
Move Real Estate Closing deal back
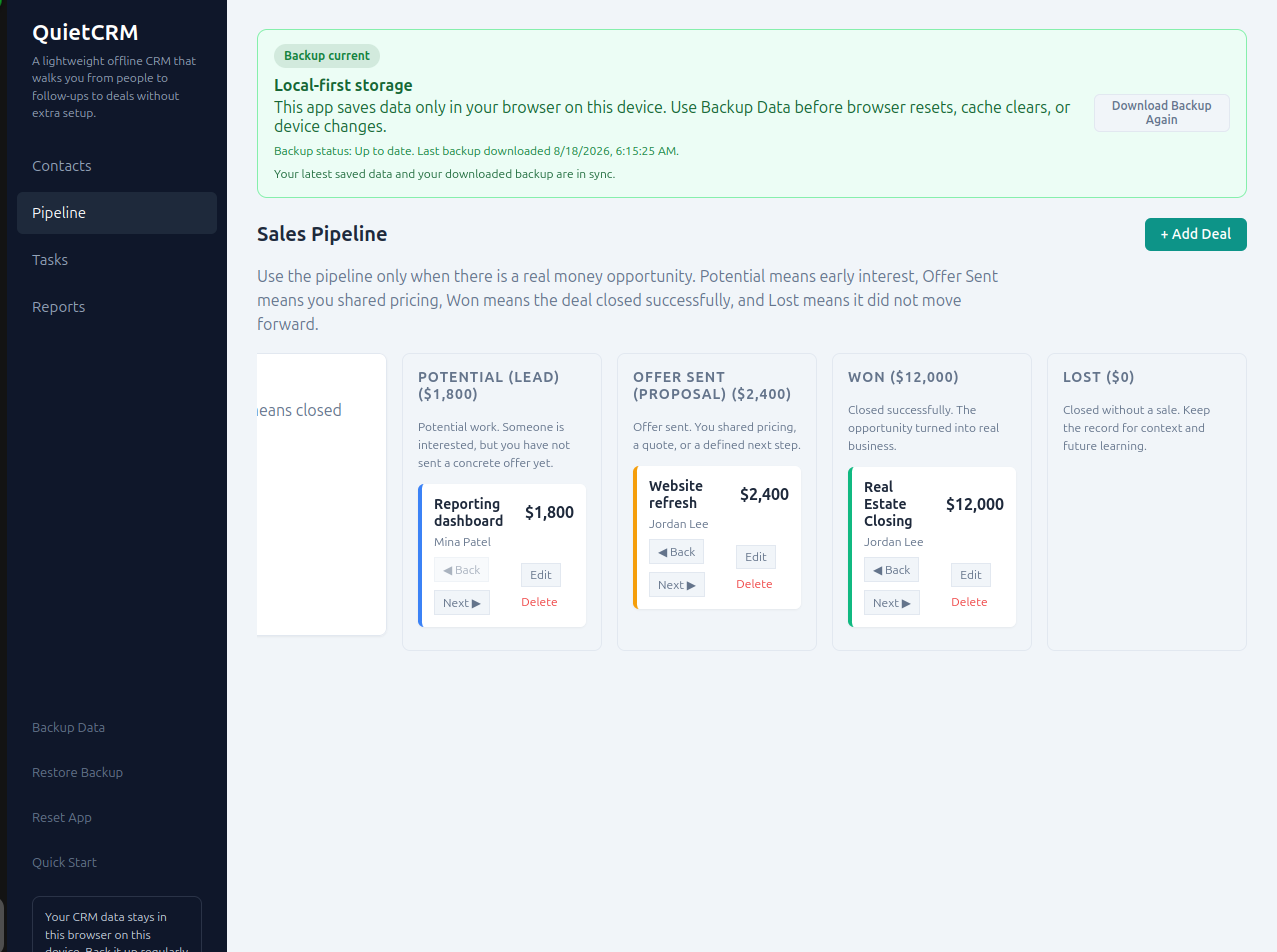[891, 570]
